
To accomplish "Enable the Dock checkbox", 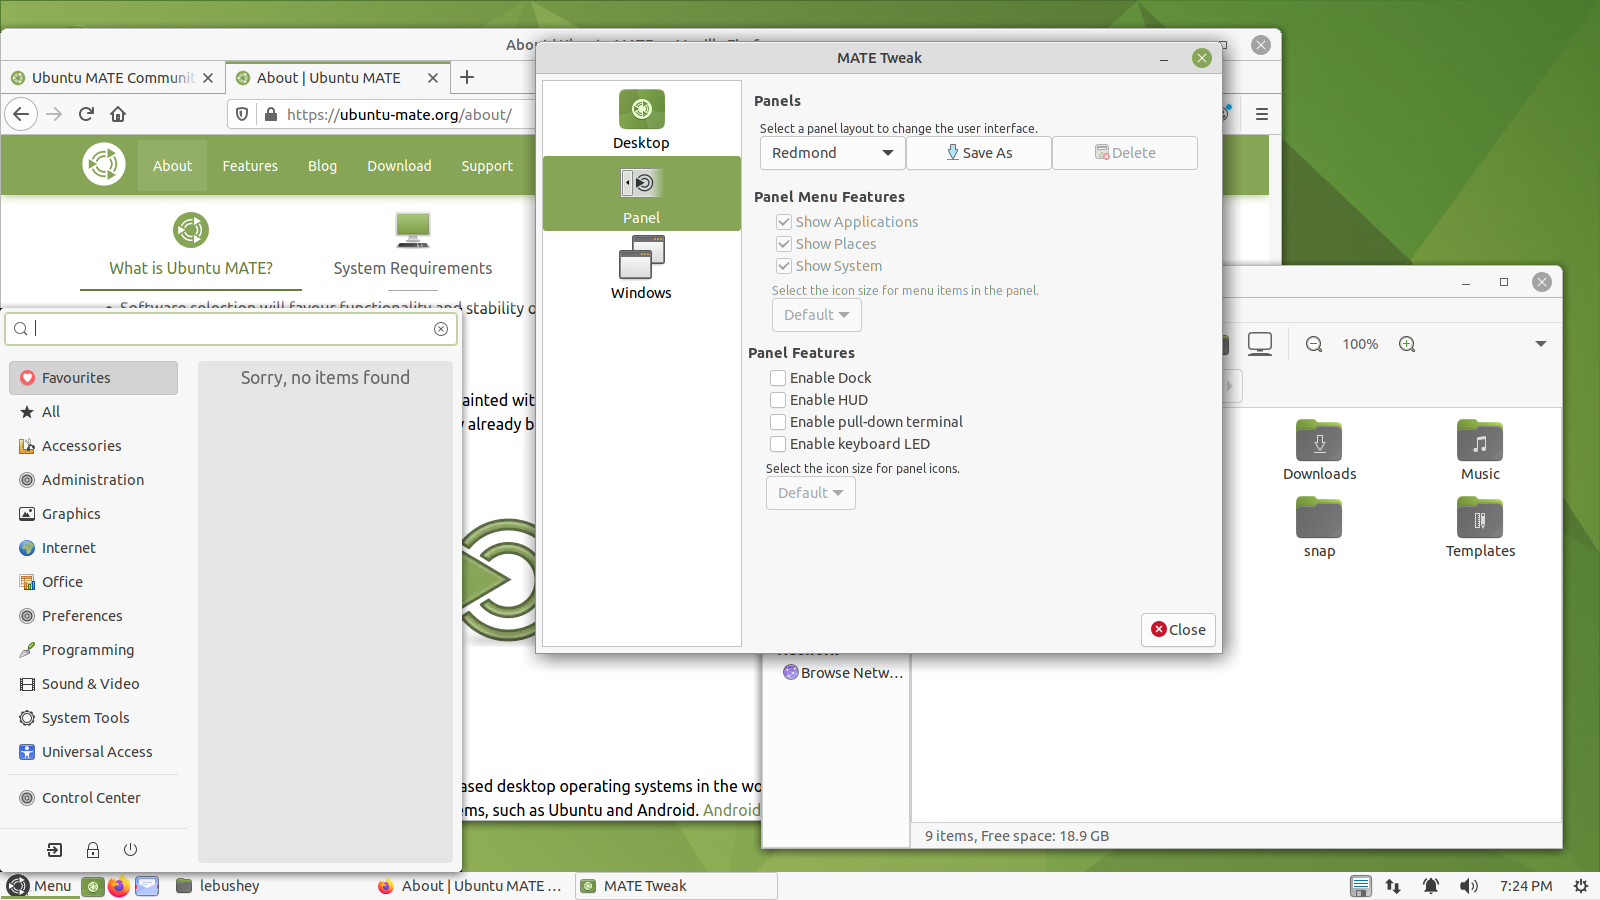I will [x=778, y=378].
